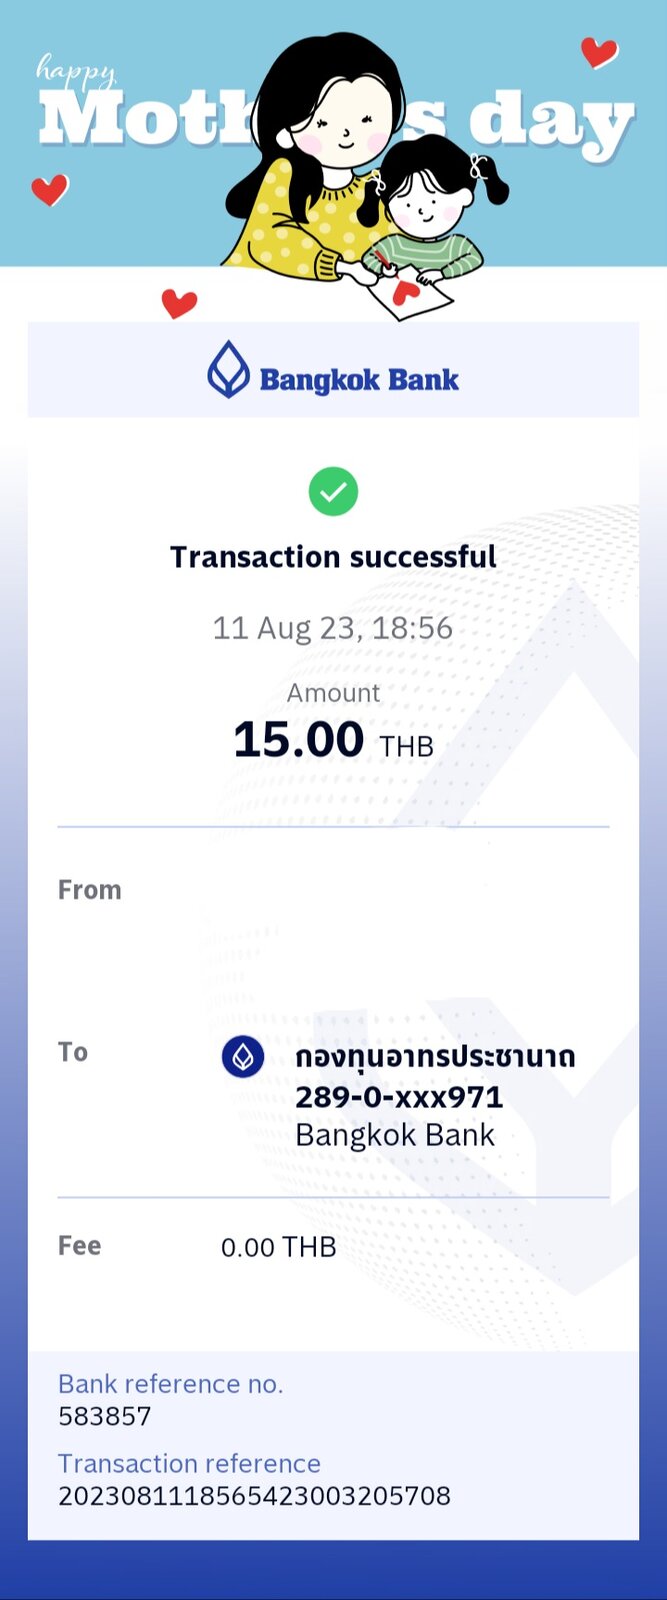
Task: Click the round Bangkok Bank icon beside recipient
Action: [x=243, y=1057]
